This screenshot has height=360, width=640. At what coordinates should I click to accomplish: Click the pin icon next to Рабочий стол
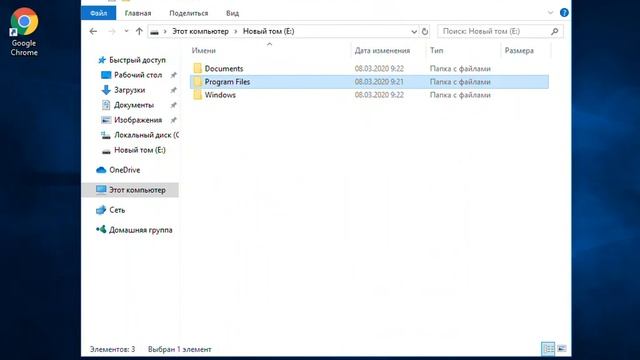click(x=173, y=75)
